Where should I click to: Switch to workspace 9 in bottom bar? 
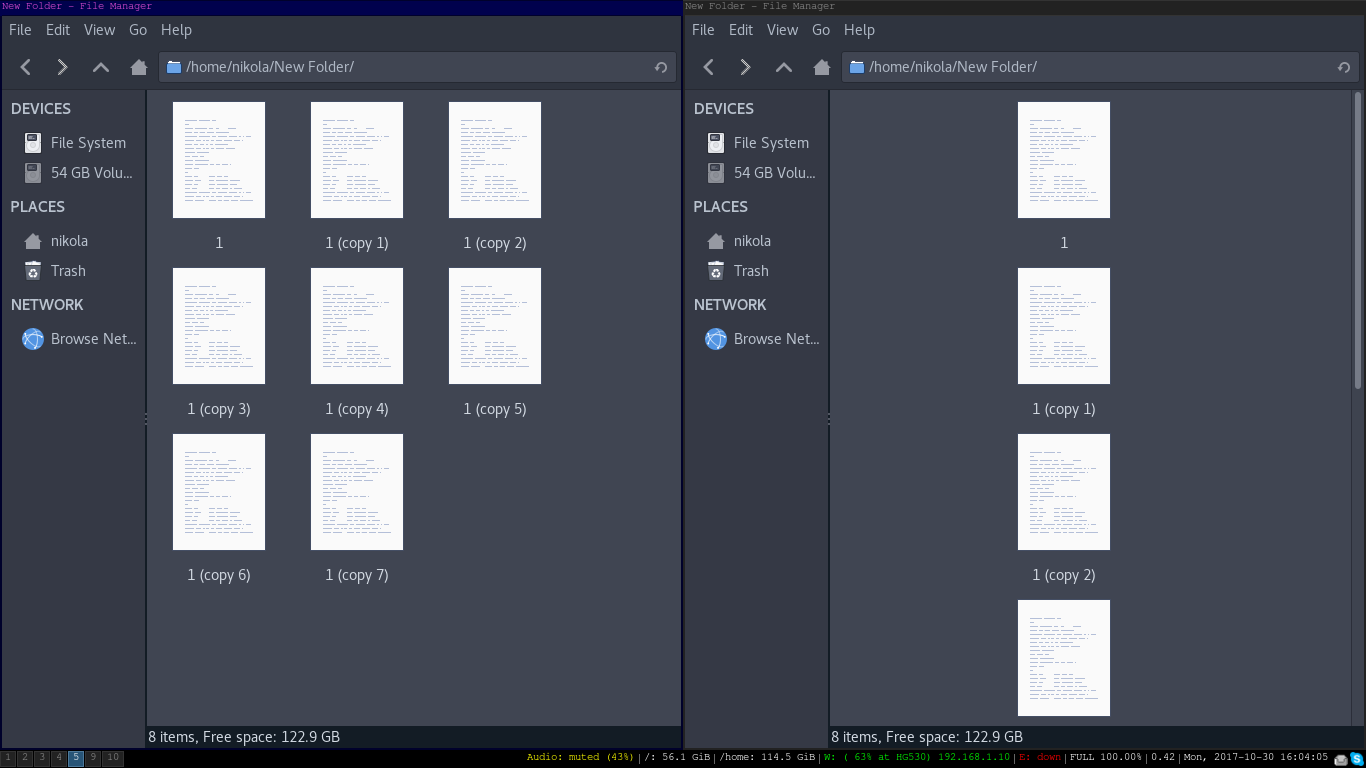tap(92, 759)
